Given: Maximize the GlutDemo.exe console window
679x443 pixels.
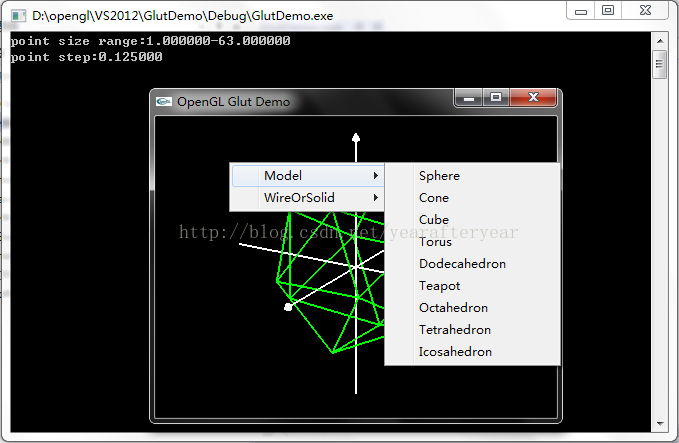Looking at the screenshot, I should pos(608,10).
